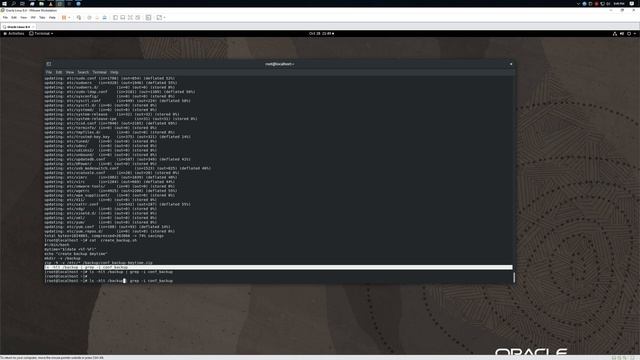Screen dimensions: 640x360
Task: Click the revert snapshot toolbar icon
Action: tap(97, 18)
